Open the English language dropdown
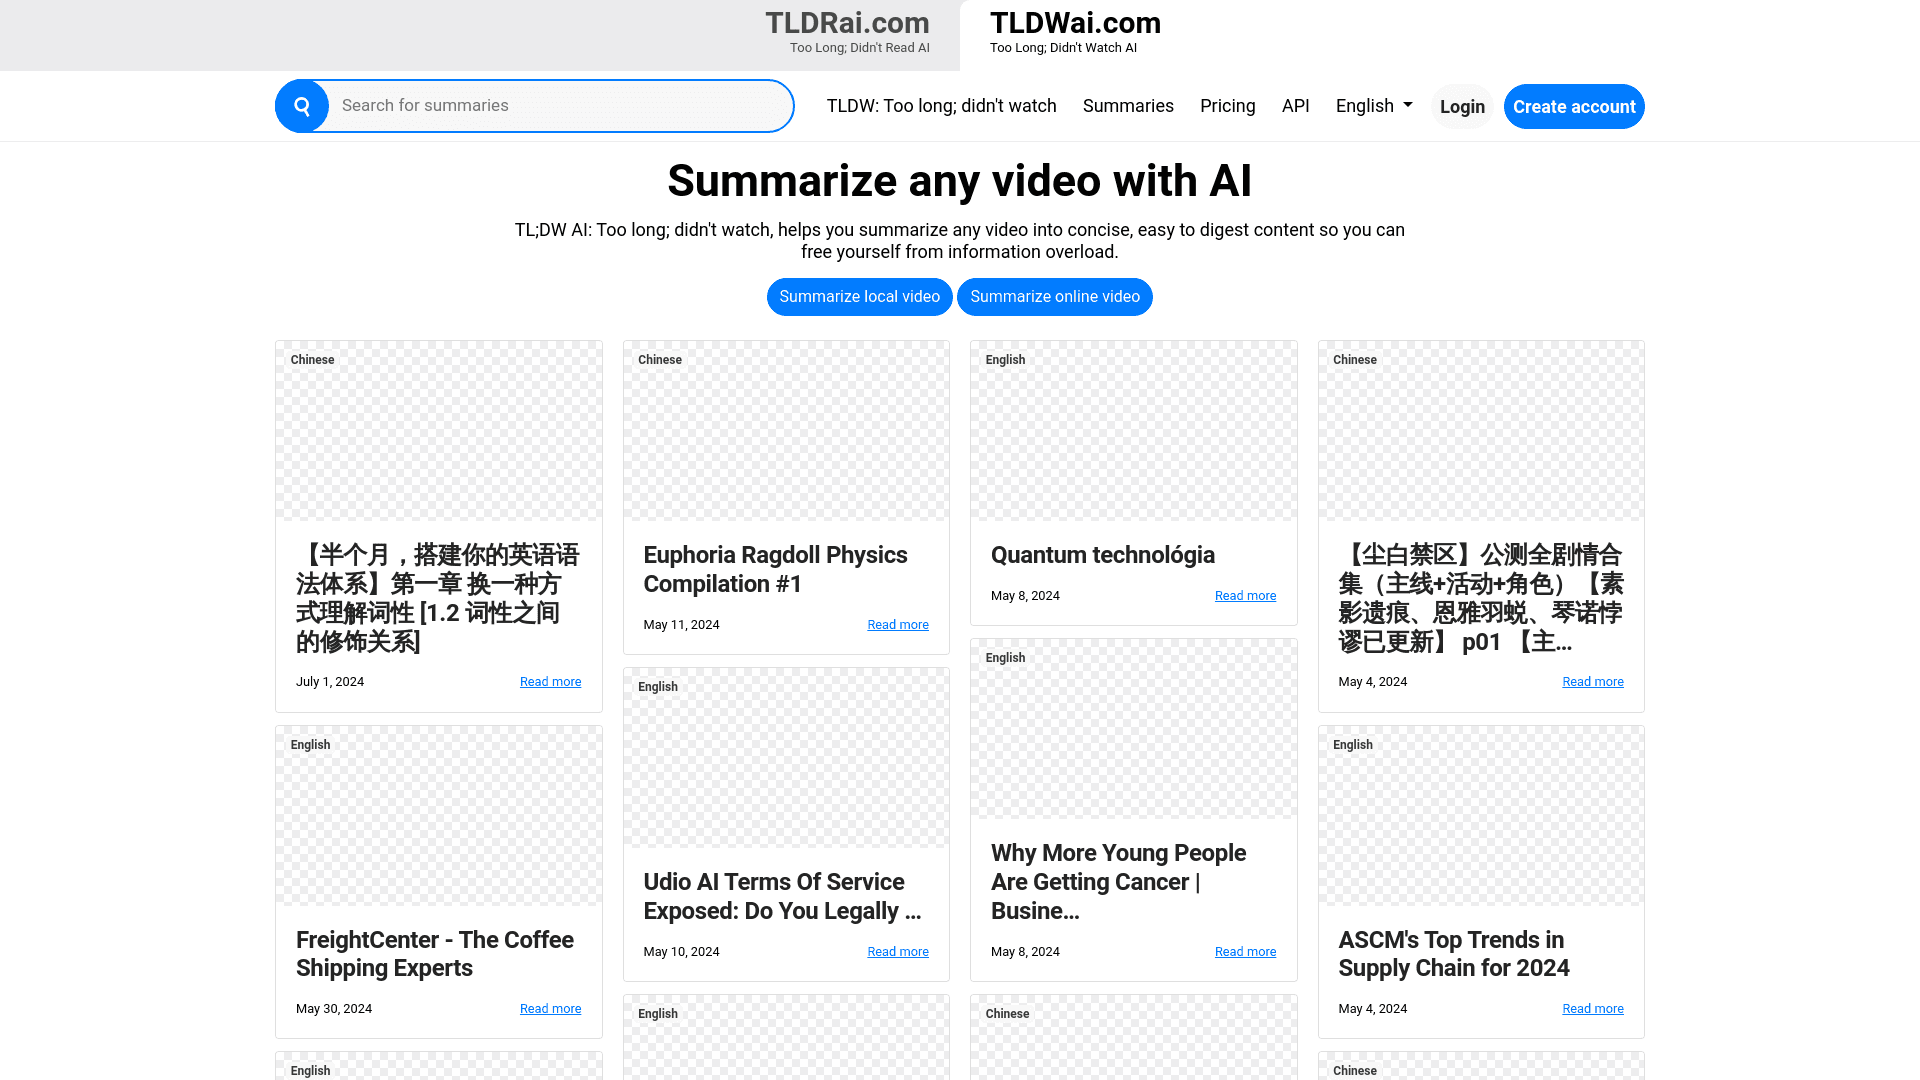The width and height of the screenshot is (1920, 1080). (x=1373, y=106)
